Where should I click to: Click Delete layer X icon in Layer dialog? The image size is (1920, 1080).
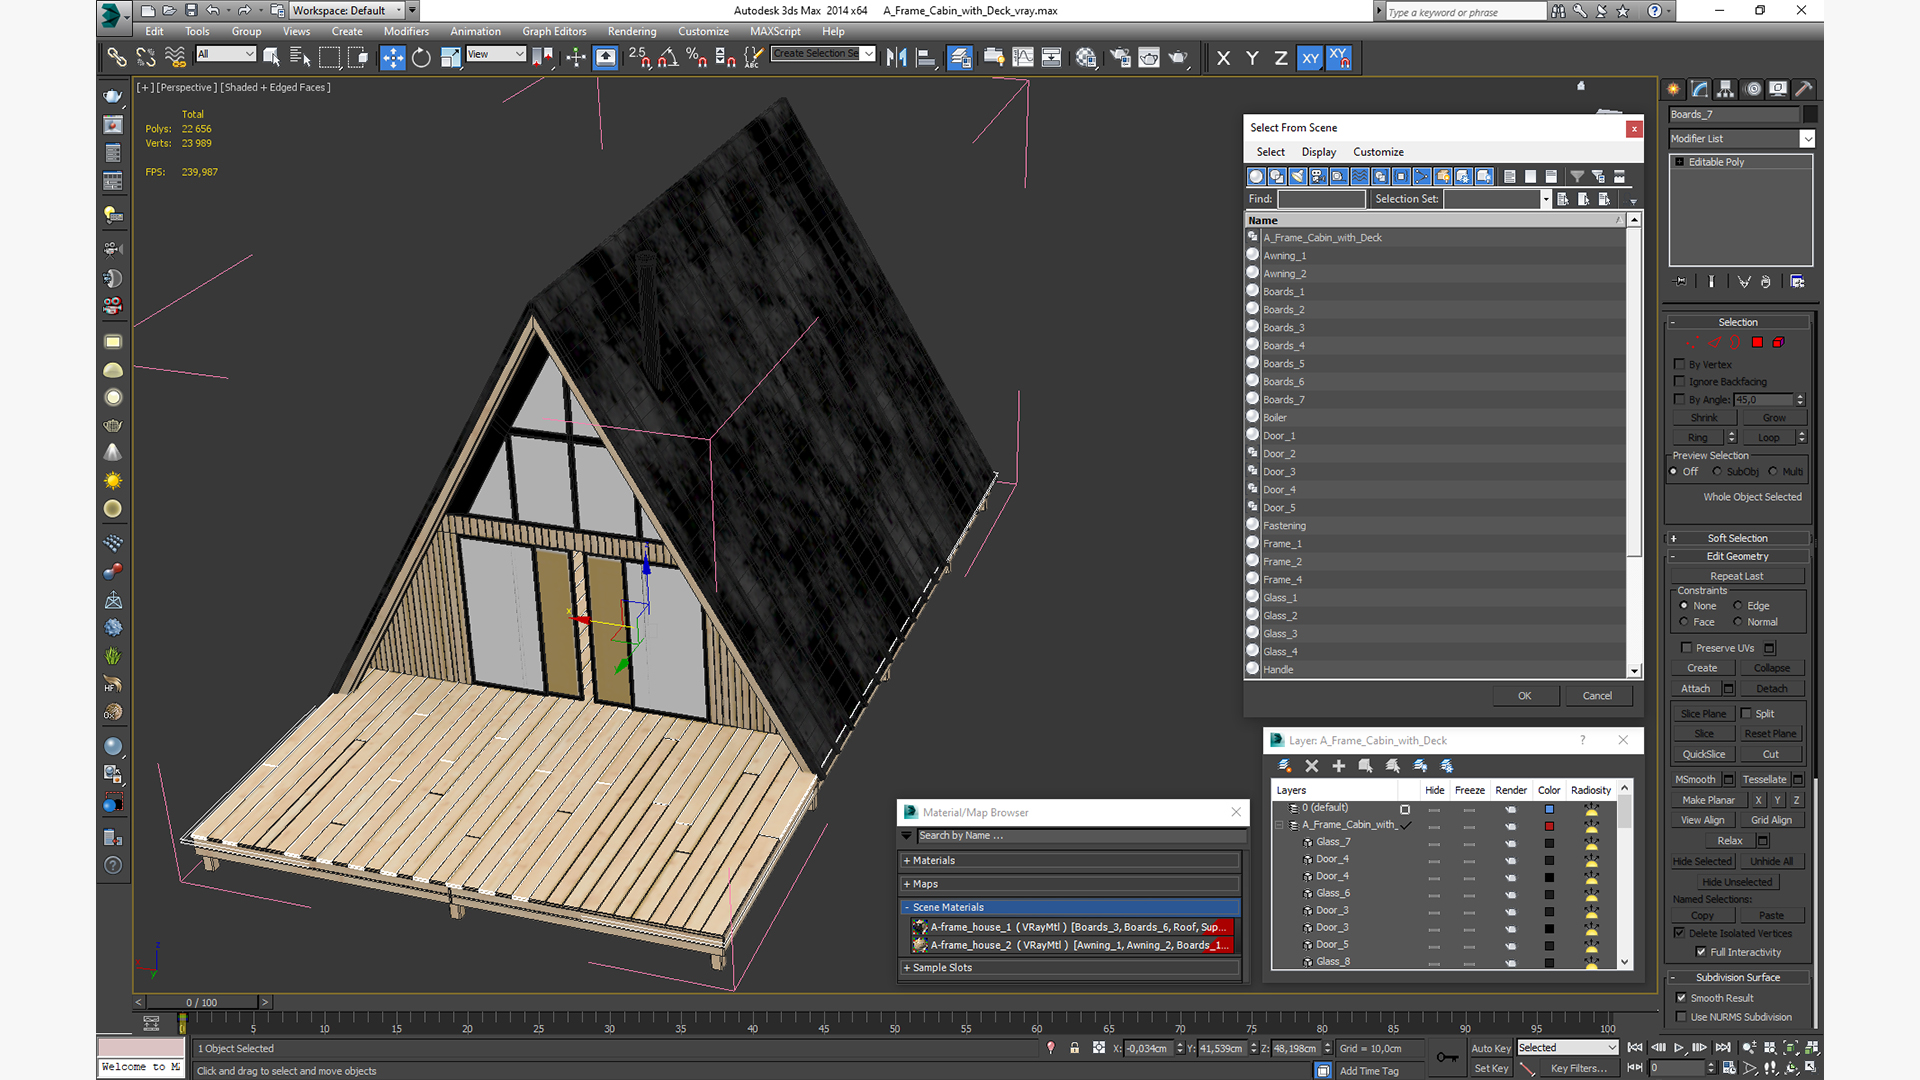pos(1312,766)
